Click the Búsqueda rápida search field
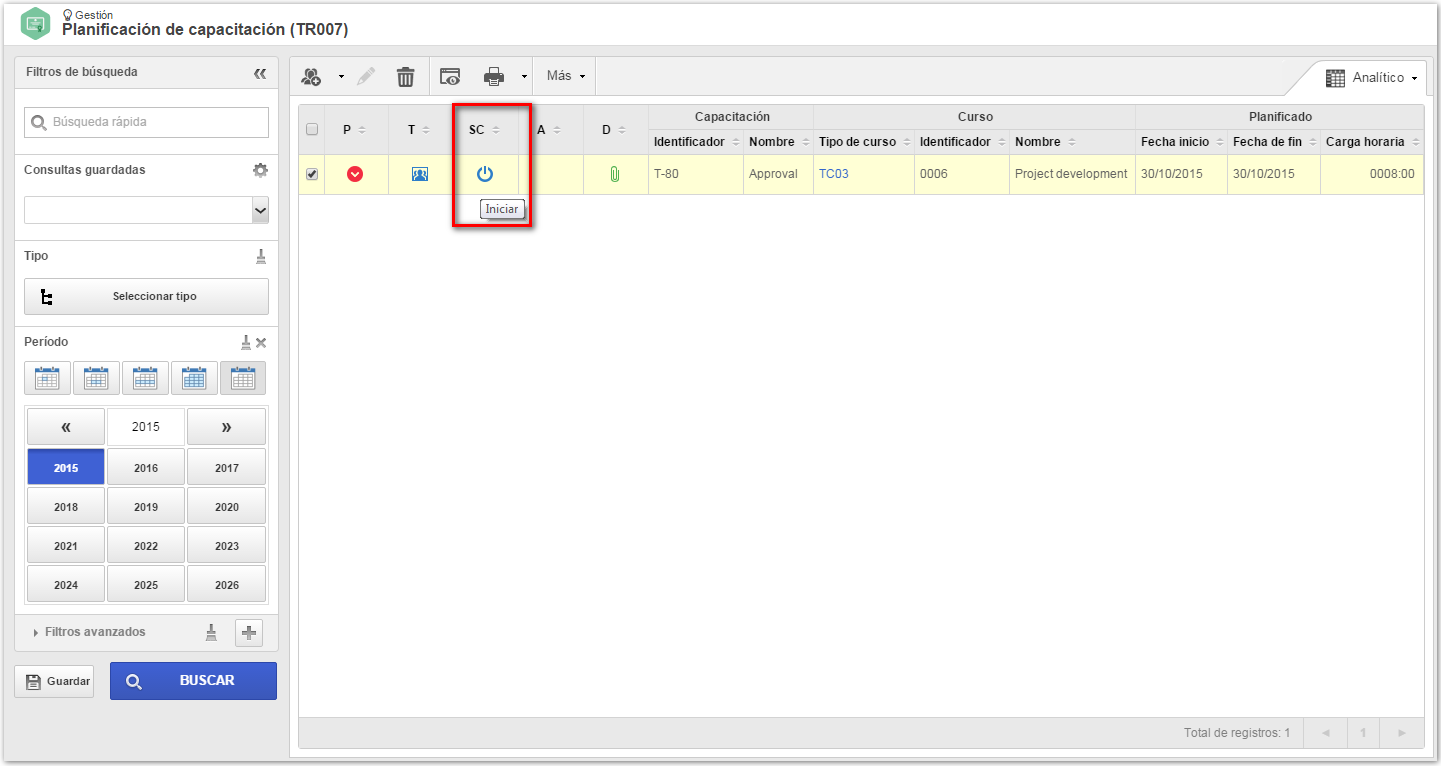 click(146, 122)
